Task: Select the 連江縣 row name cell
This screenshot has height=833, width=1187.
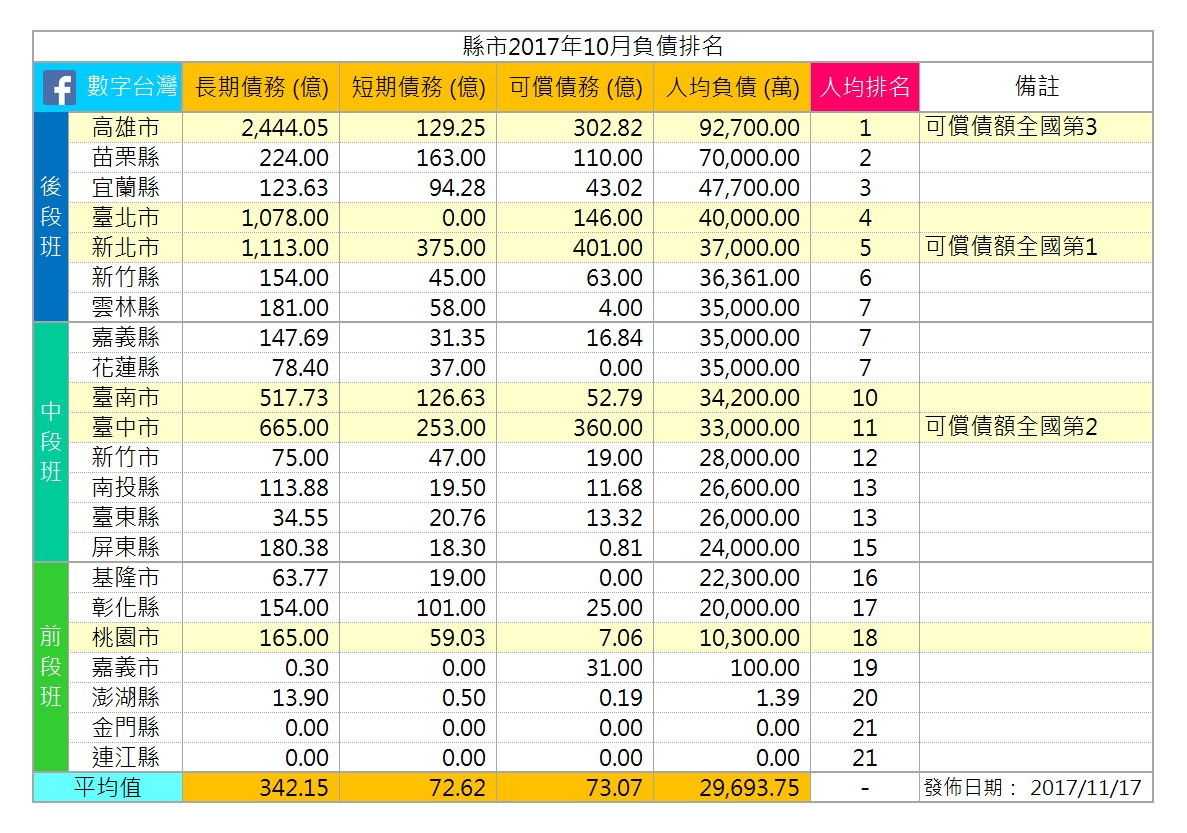Action: point(126,757)
